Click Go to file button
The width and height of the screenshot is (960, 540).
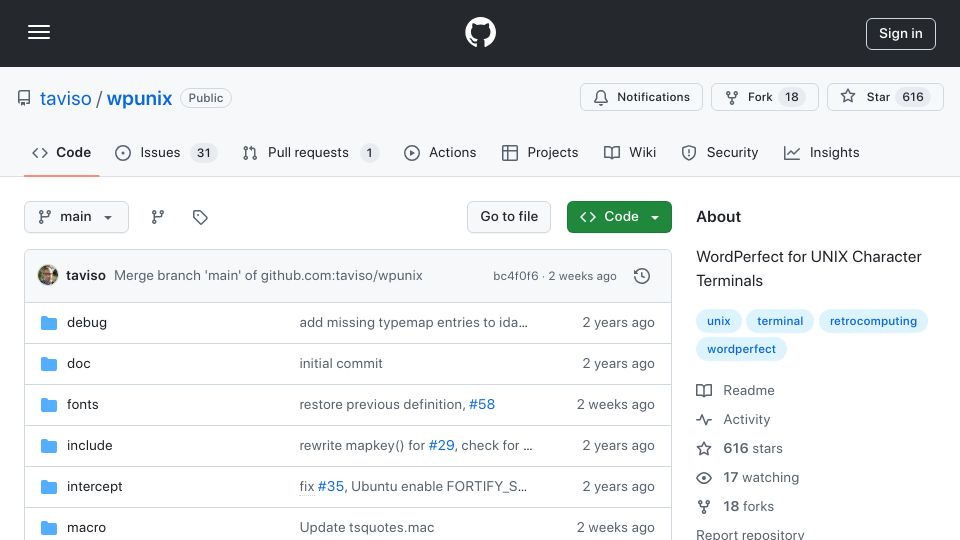[509, 217]
